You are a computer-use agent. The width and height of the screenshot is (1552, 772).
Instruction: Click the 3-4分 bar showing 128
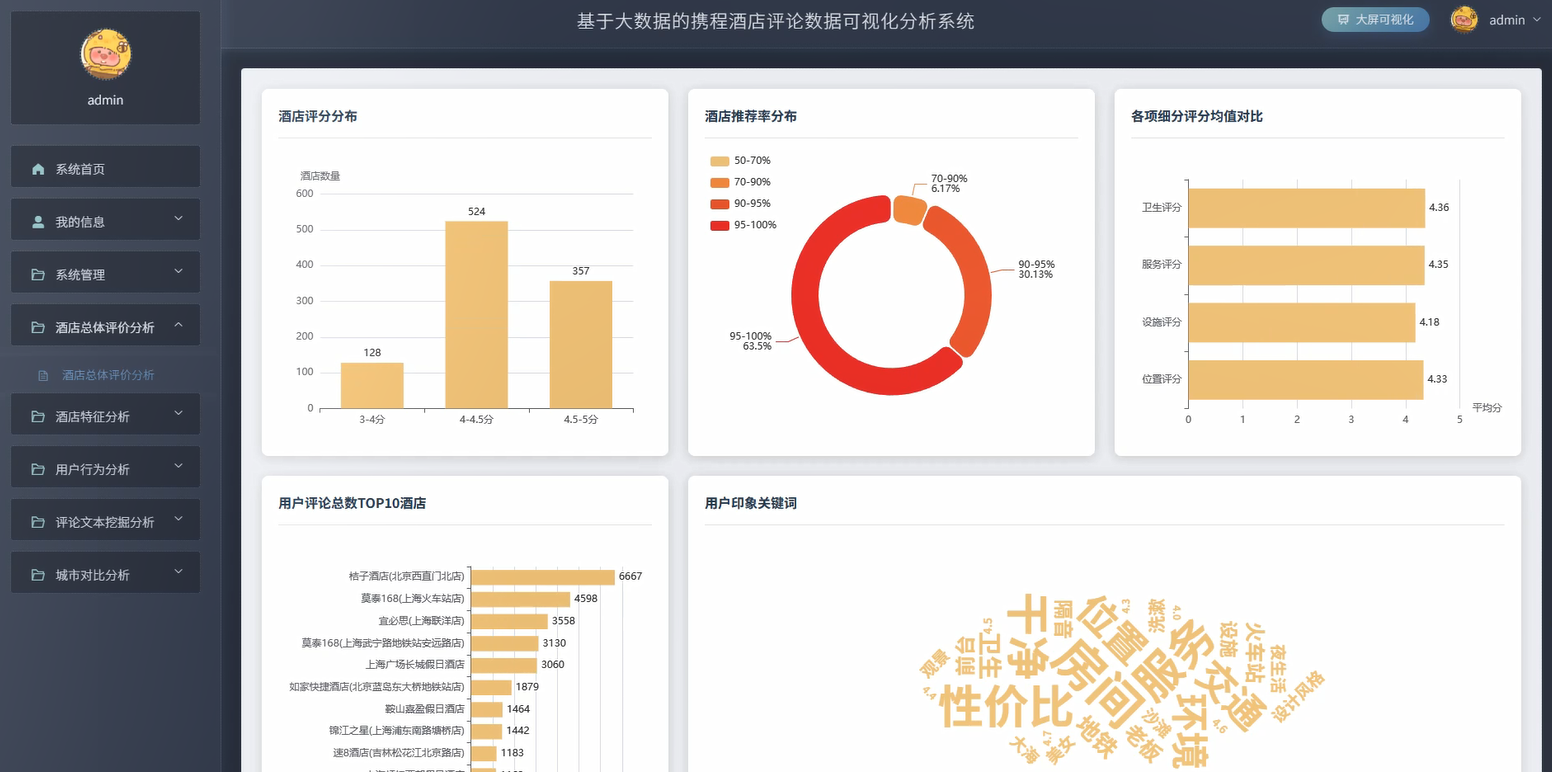pos(372,386)
